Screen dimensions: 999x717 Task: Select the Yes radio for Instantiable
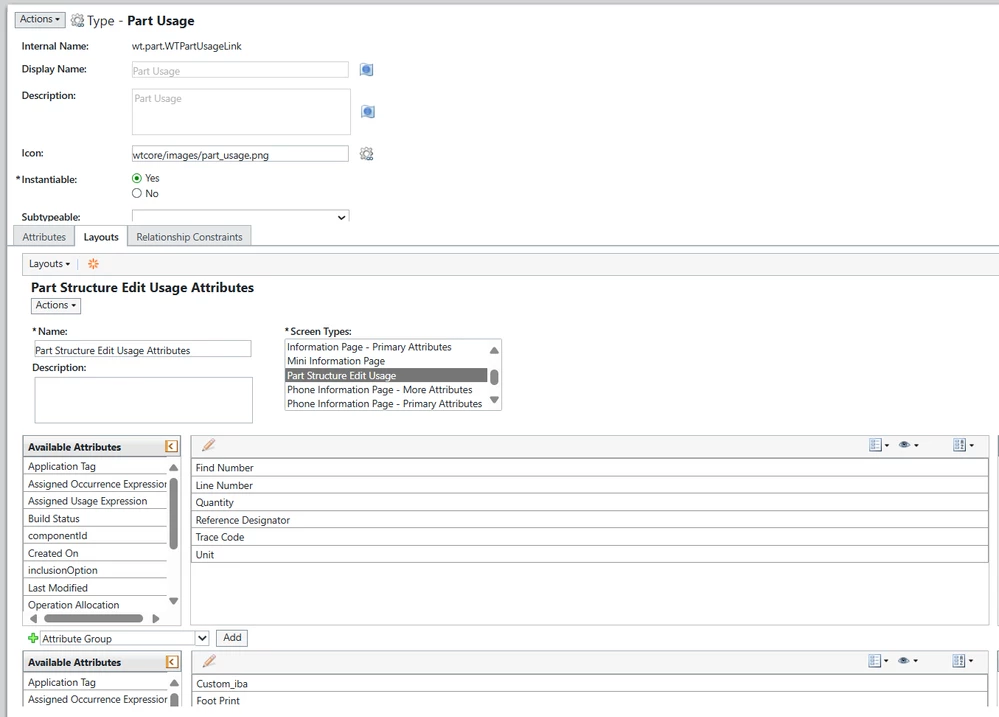coord(137,178)
